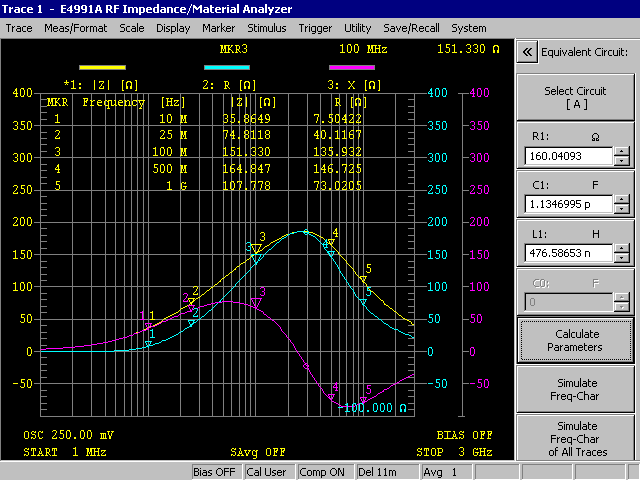Click the Calculate Parameters button
The height and width of the screenshot is (480, 640).
(x=576, y=340)
